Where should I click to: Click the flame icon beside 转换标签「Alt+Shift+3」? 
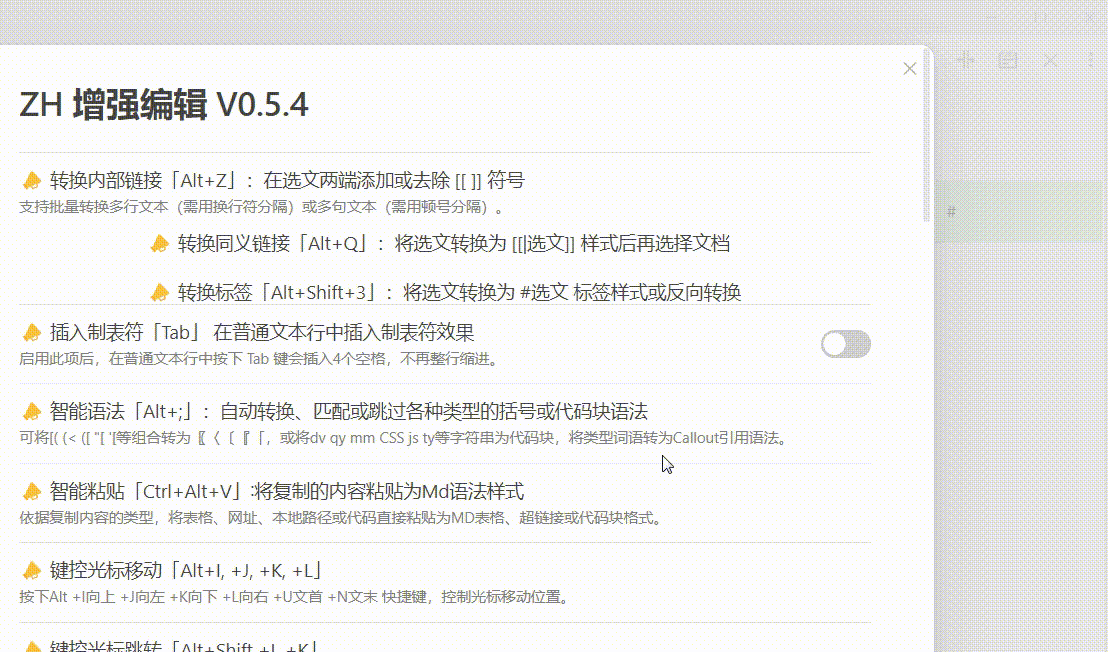pos(160,292)
